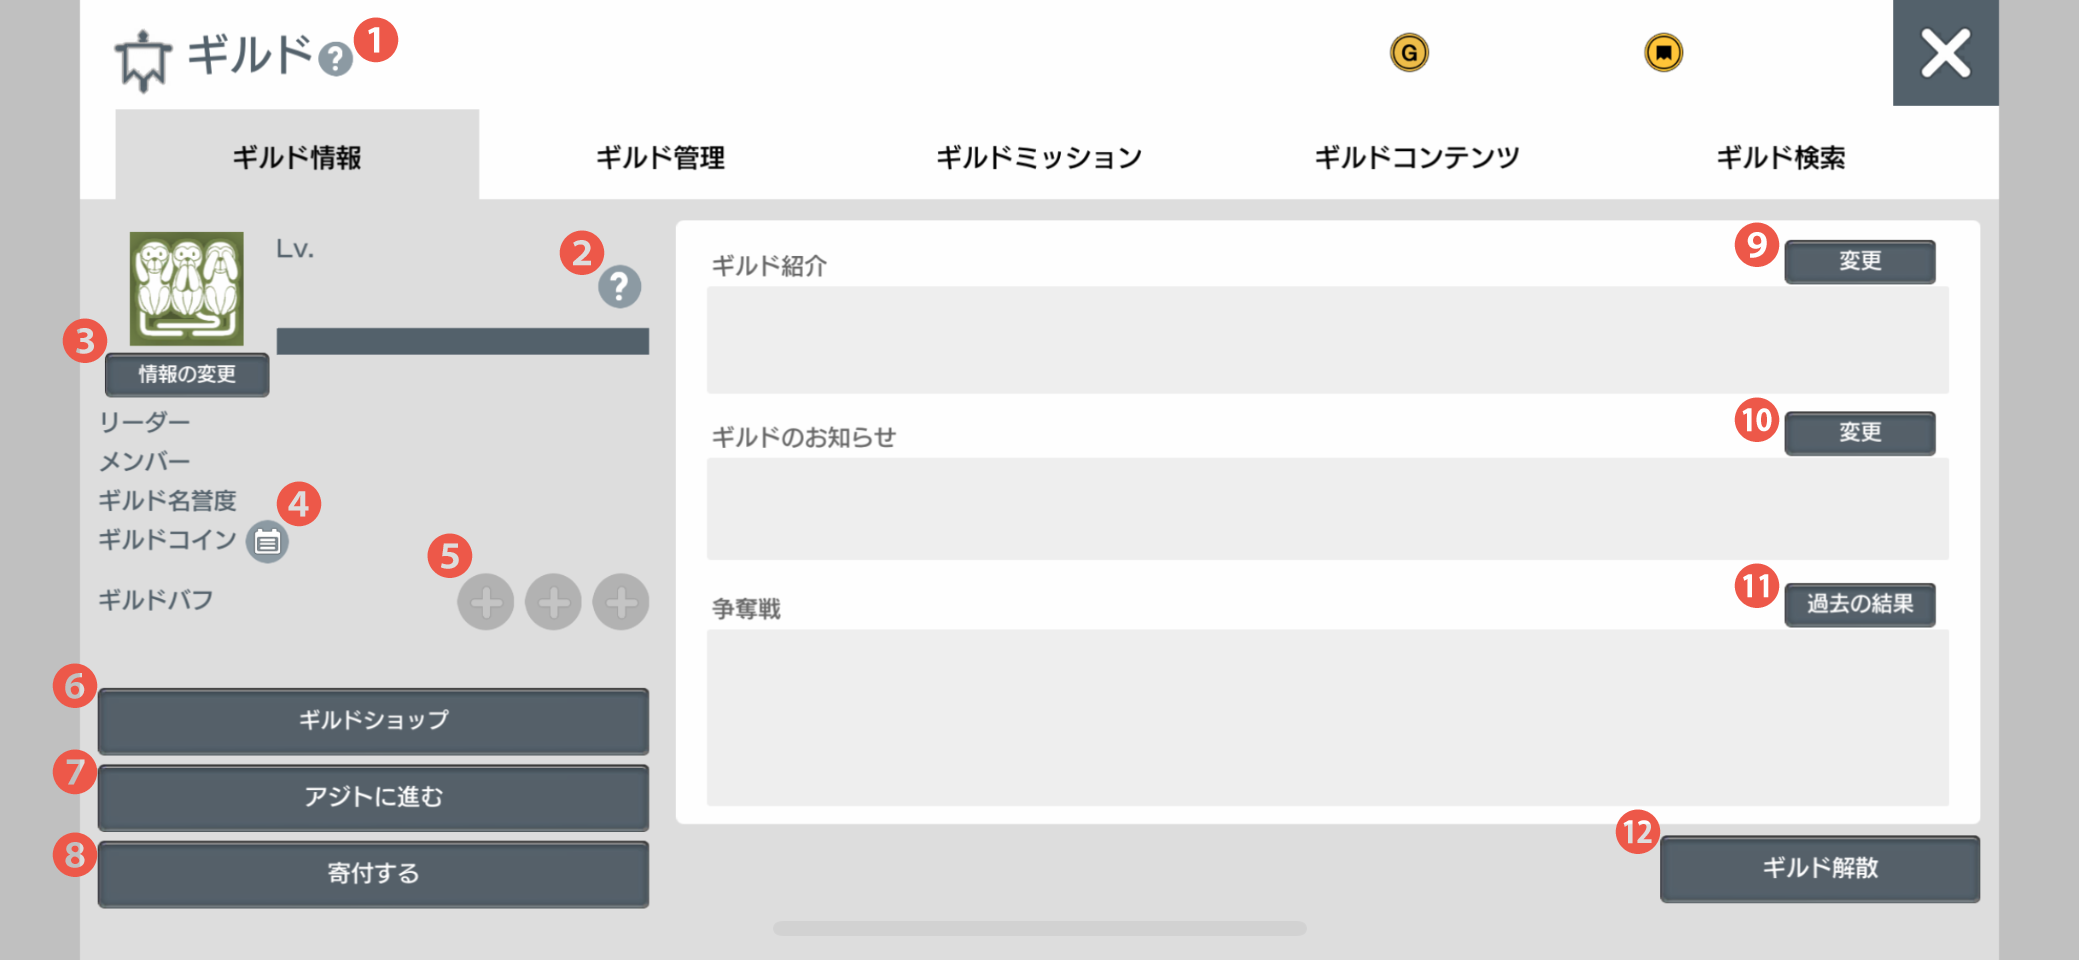The height and width of the screenshot is (960, 2079).
Task: View 過去の結果 for 争奪戦
Action: coord(1860,604)
